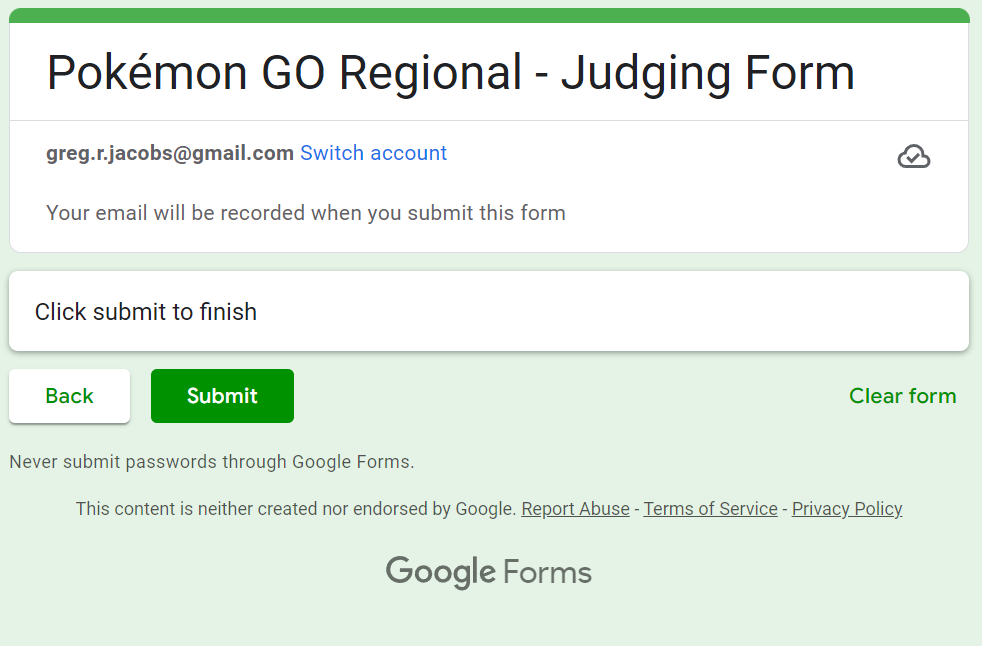Click the "Click submit to finish" text

[146, 312]
